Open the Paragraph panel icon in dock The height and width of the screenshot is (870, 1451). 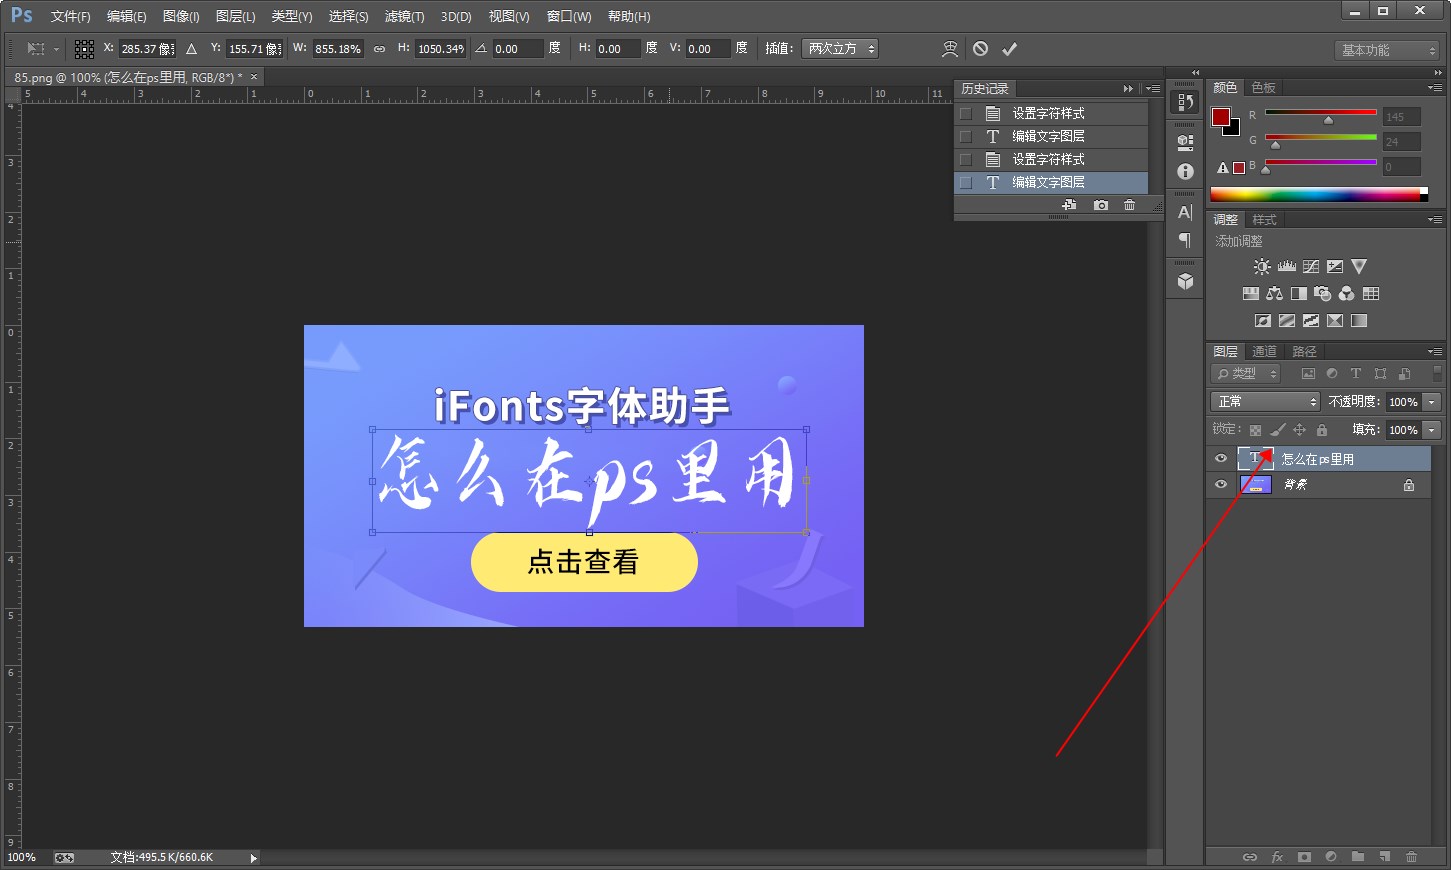pos(1185,240)
